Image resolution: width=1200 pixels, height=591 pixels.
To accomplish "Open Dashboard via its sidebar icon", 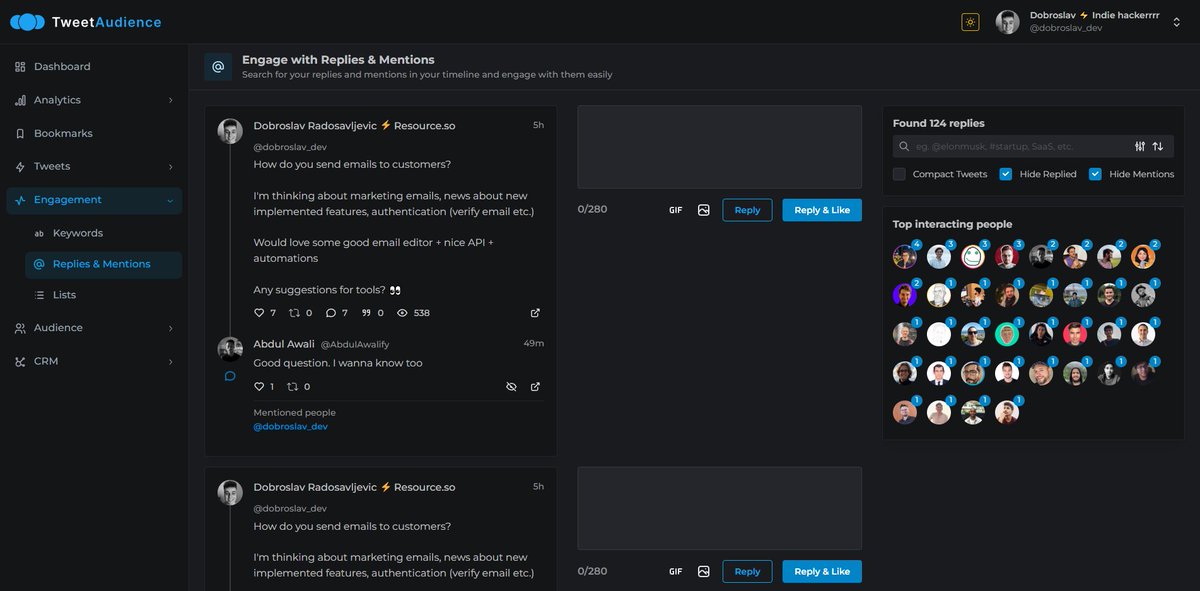I will click(20, 67).
